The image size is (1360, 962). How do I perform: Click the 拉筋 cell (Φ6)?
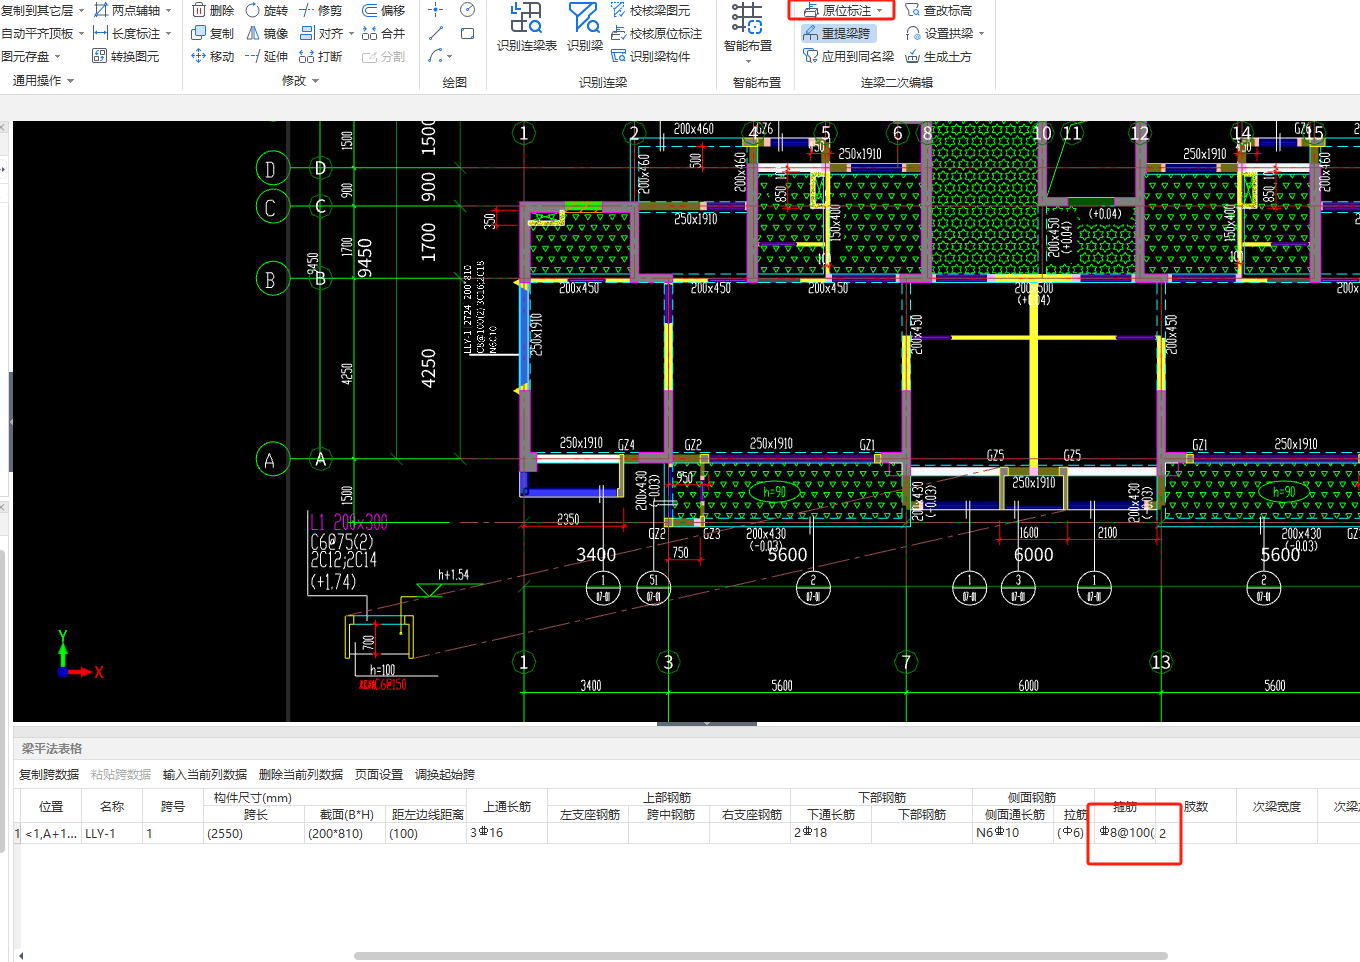click(x=1075, y=833)
